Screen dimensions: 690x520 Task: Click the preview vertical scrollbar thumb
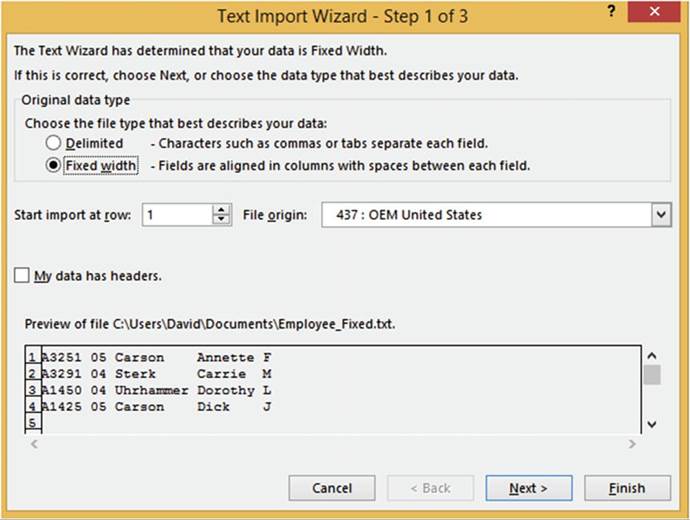(x=652, y=375)
